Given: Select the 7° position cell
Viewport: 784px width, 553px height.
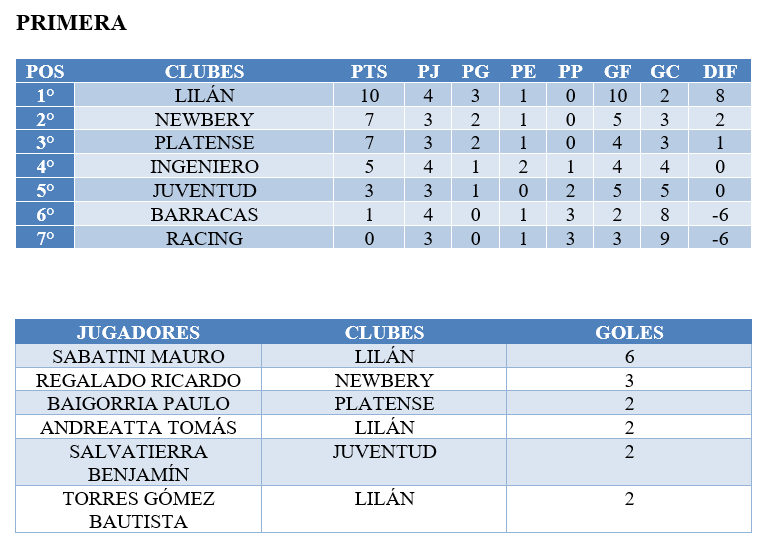Looking at the screenshot, I should click(x=45, y=238).
